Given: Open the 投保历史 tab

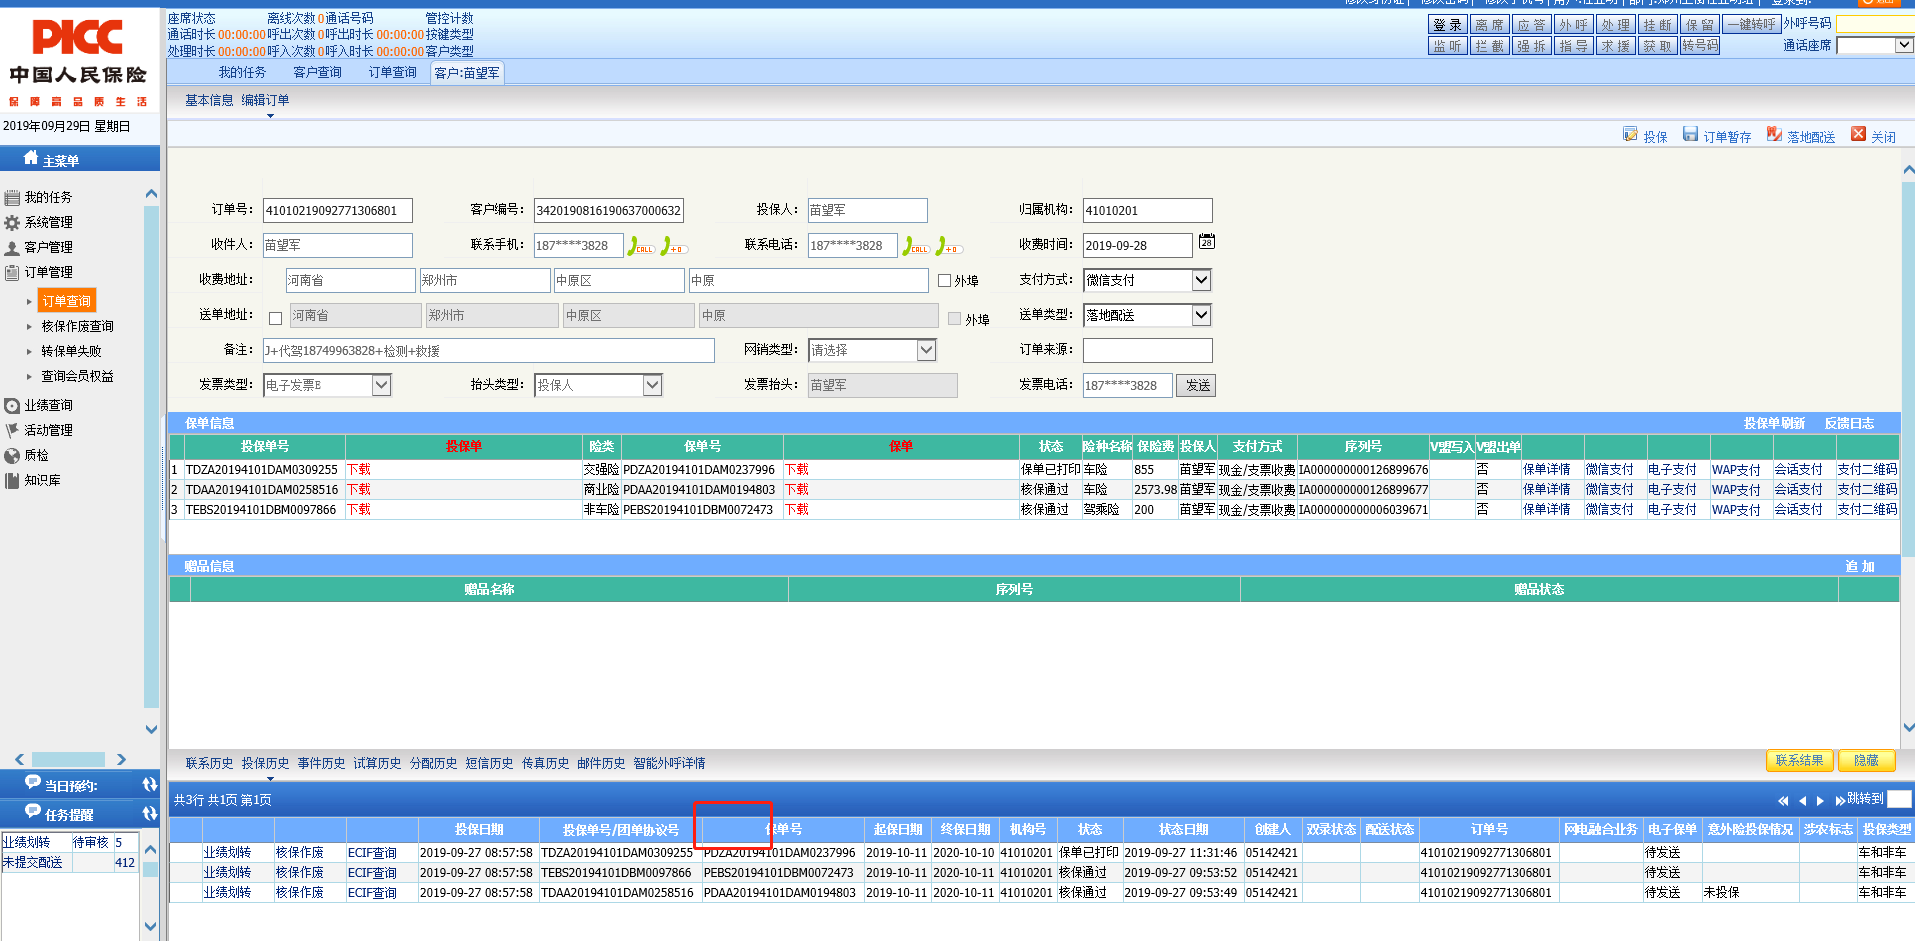Looking at the screenshot, I should point(265,764).
